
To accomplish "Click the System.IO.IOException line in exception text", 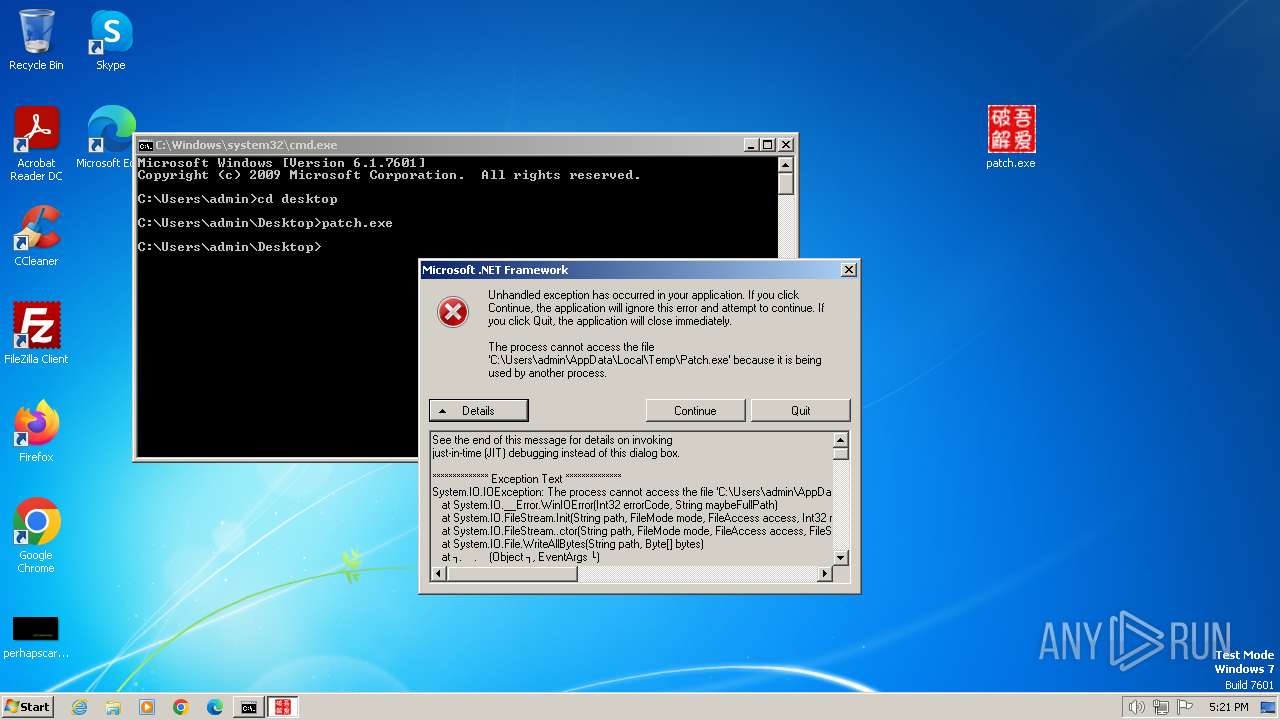I will pyautogui.click(x=632, y=492).
